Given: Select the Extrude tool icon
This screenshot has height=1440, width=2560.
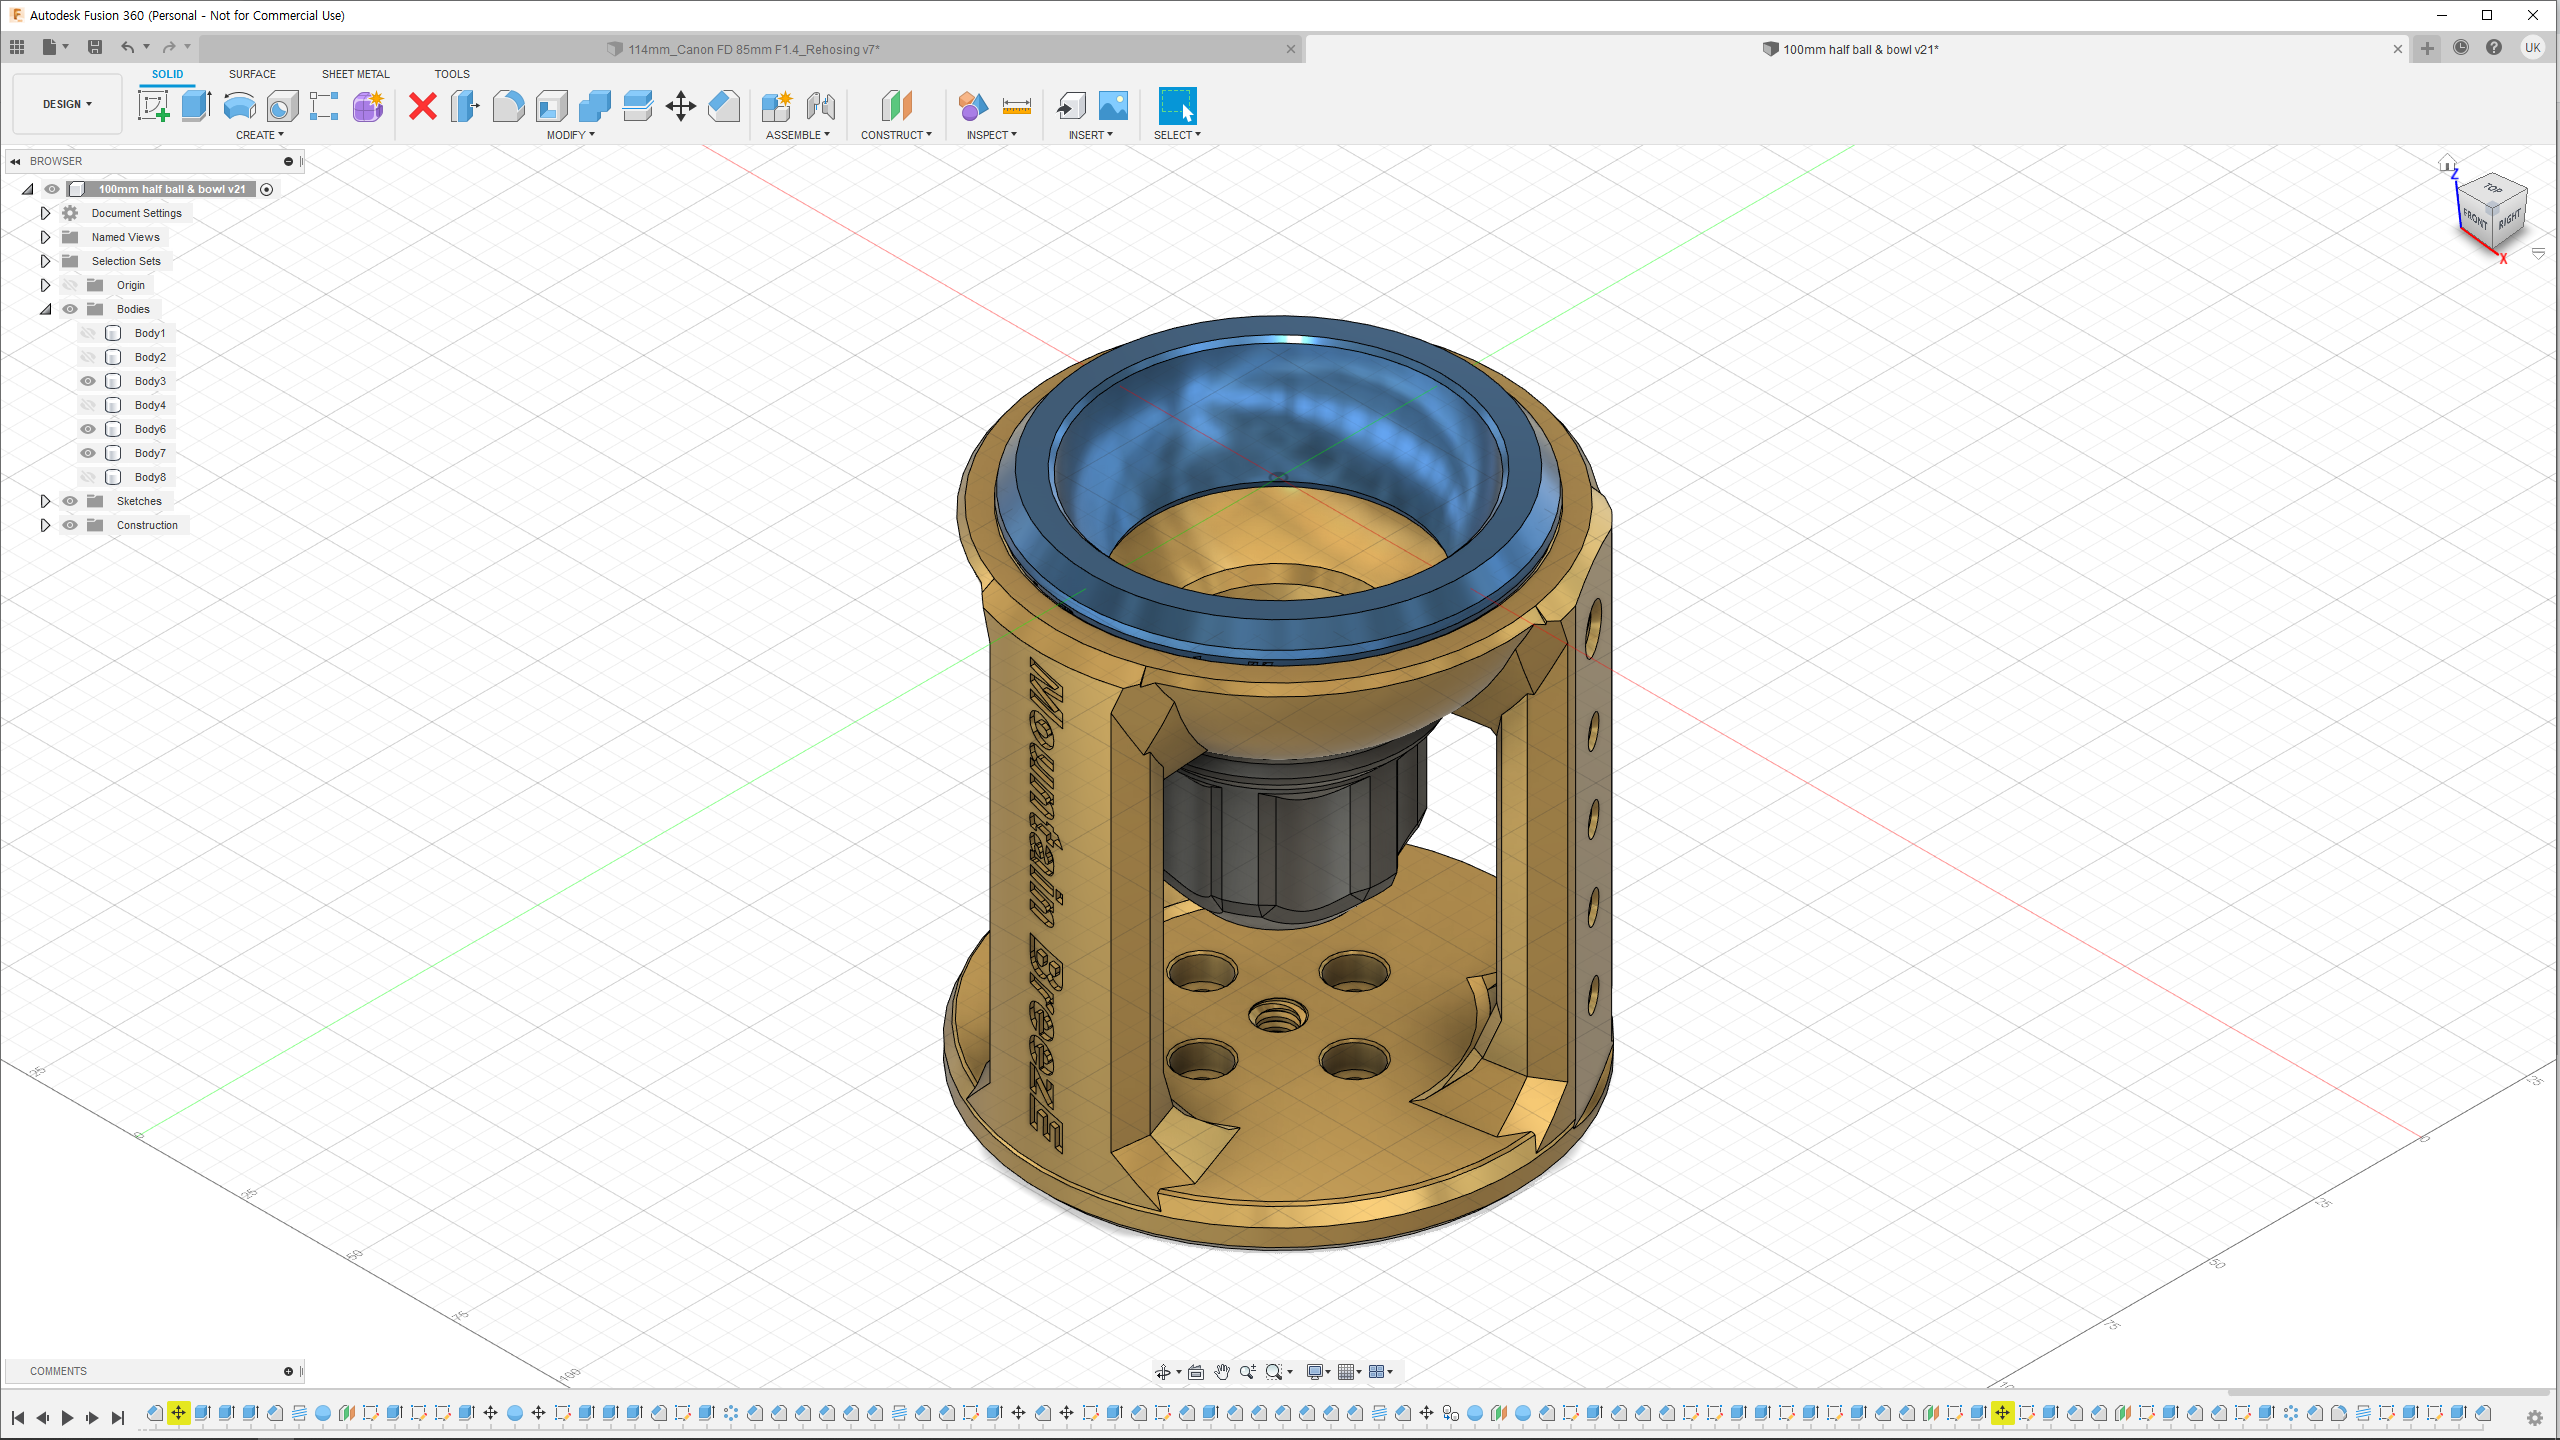Looking at the screenshot, I should tap(196, 105).
